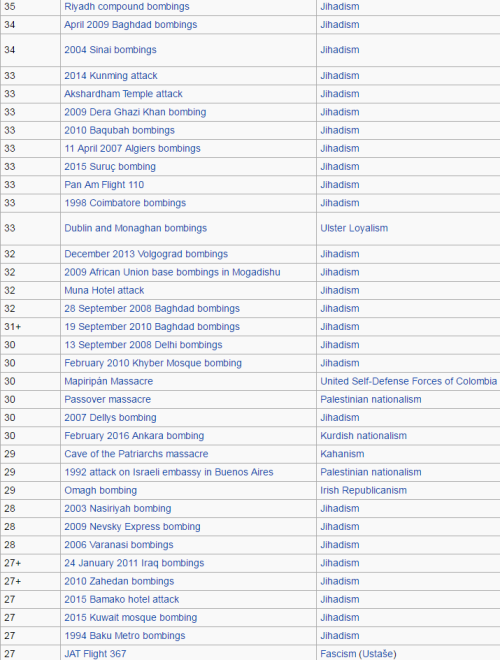This screenshot has width=500, height=660.
Task: Open the Irish Republicanism link
Action: click(x=364, y=490)
